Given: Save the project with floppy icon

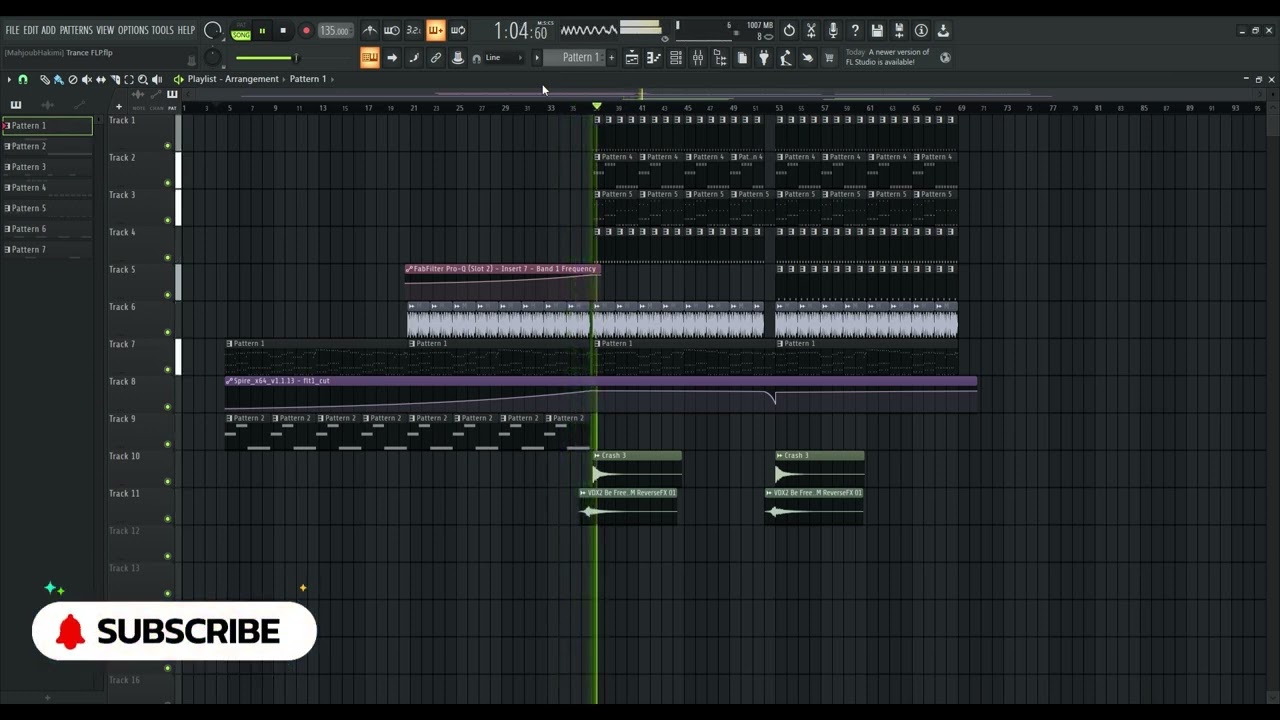Looking at the screenshot, I should point(878,30).
